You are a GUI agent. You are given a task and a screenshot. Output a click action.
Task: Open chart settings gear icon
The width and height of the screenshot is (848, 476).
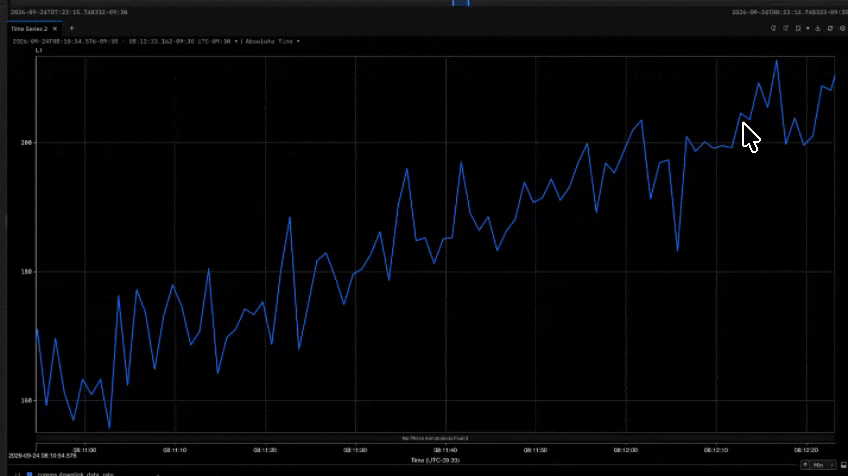[842, 28]
